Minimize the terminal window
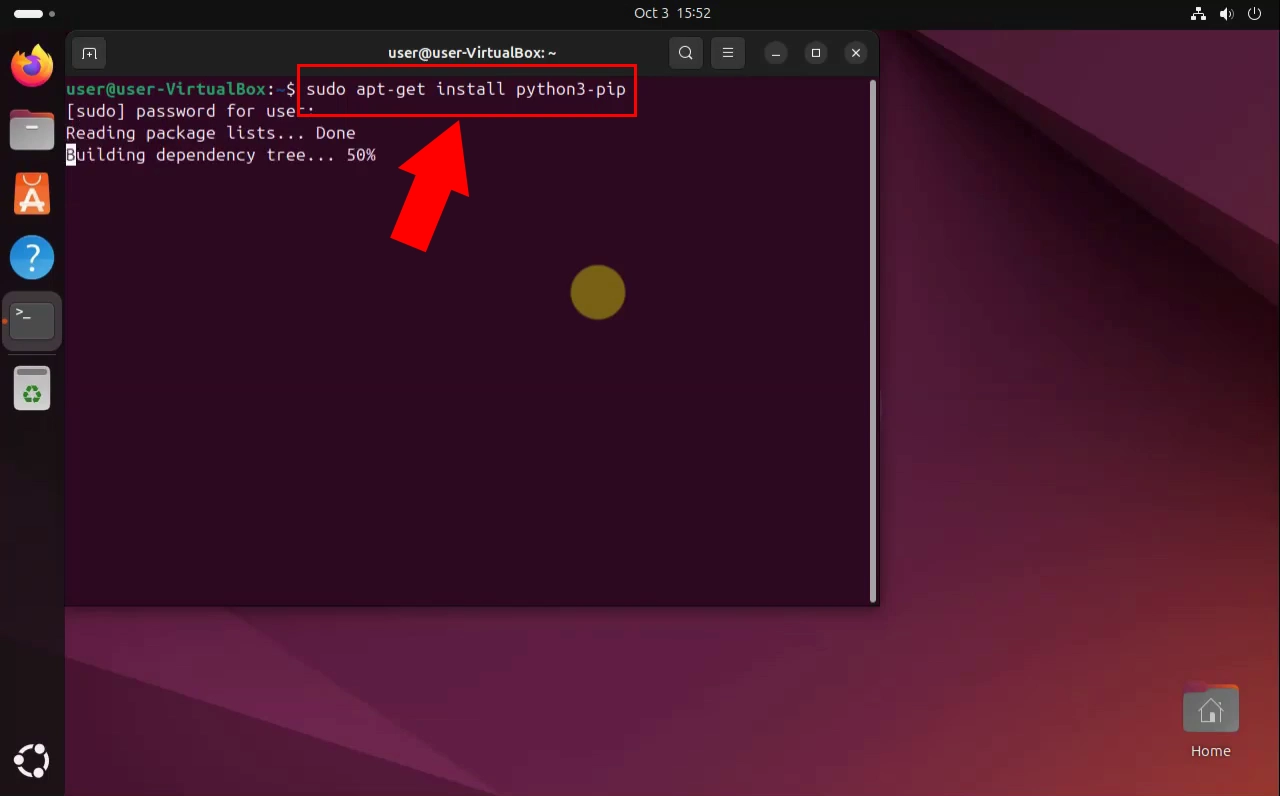The height and width of the screenshot is (796, 1280). pyautogui.click(x=776, y=53)
